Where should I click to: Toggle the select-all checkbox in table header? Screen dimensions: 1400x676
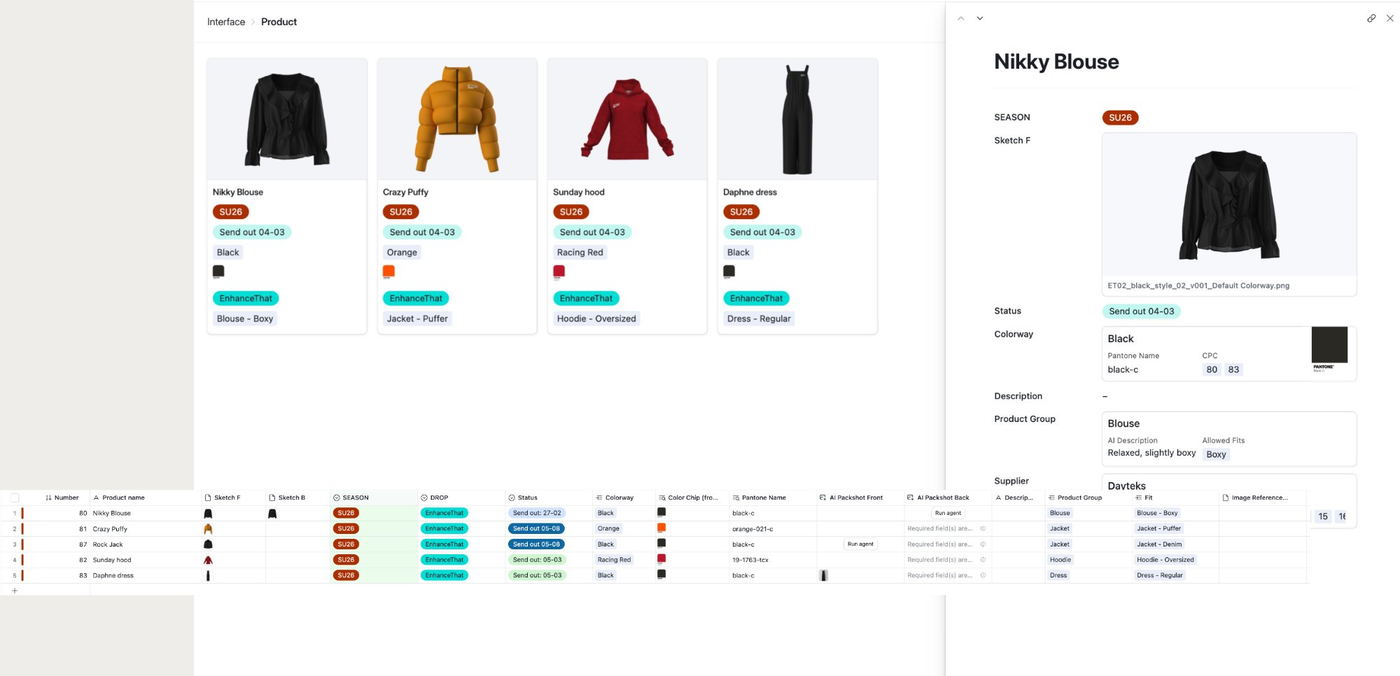coord(14,497)
